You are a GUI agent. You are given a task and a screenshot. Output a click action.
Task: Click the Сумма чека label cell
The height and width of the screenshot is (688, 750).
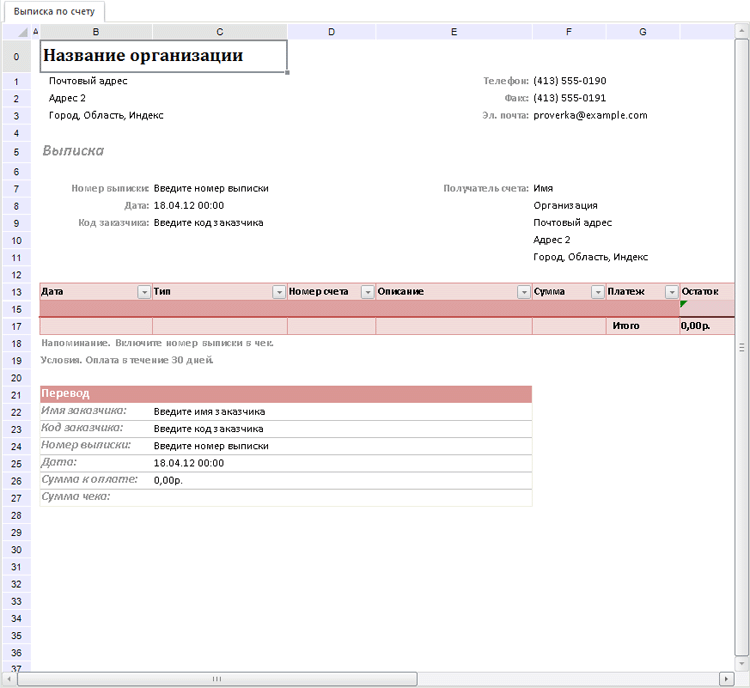tap(76, 497)
